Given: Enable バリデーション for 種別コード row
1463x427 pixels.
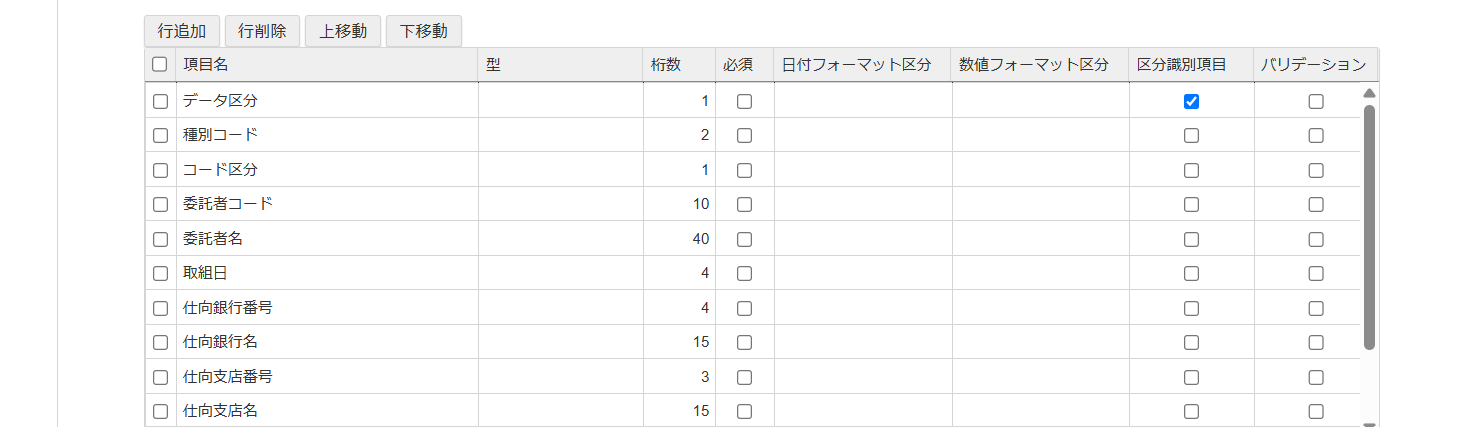Looking at the screenshot, I should click(x=1315, y=136).
